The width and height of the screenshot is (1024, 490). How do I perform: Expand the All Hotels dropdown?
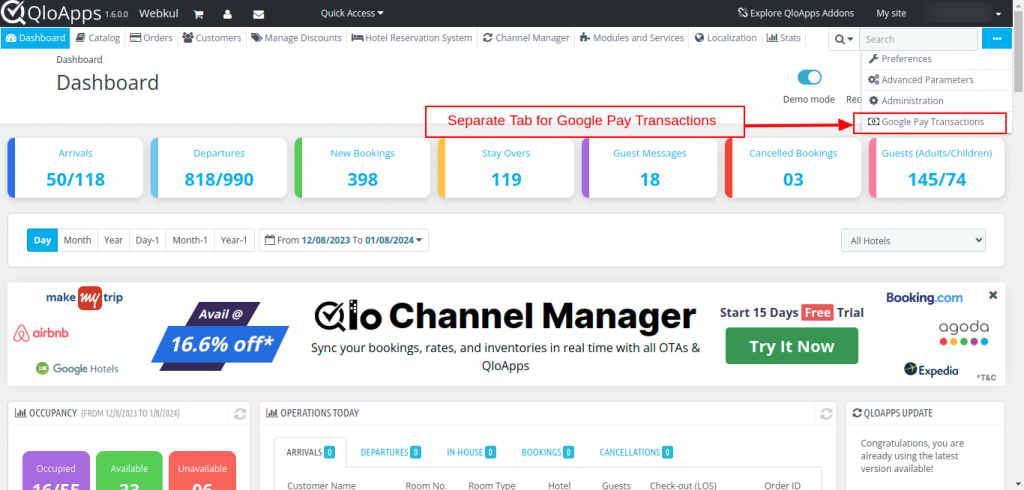coord(913,240)
